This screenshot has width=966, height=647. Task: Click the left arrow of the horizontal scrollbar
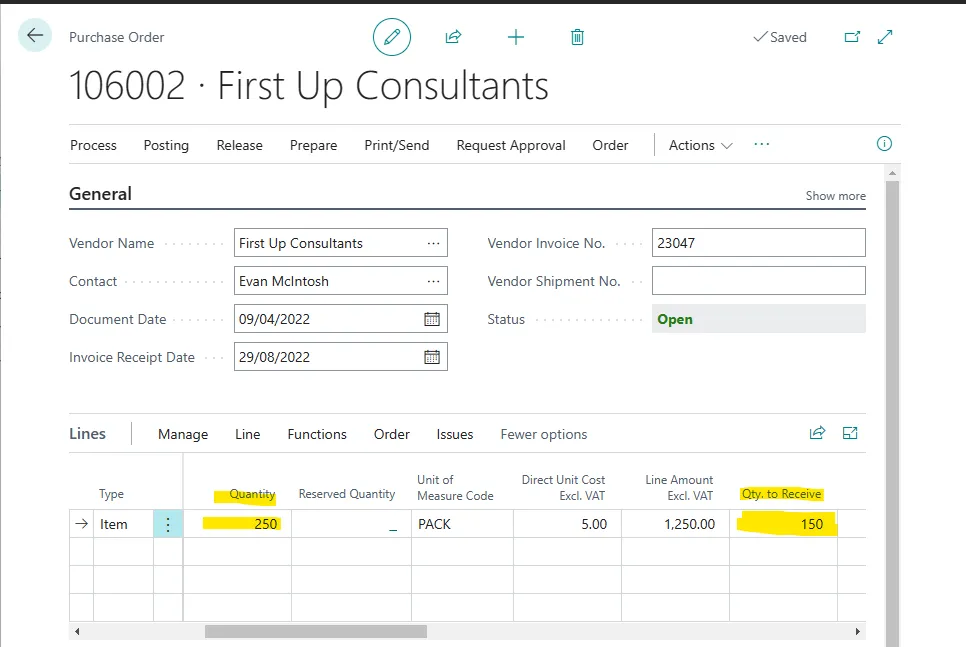coord(76,632)
